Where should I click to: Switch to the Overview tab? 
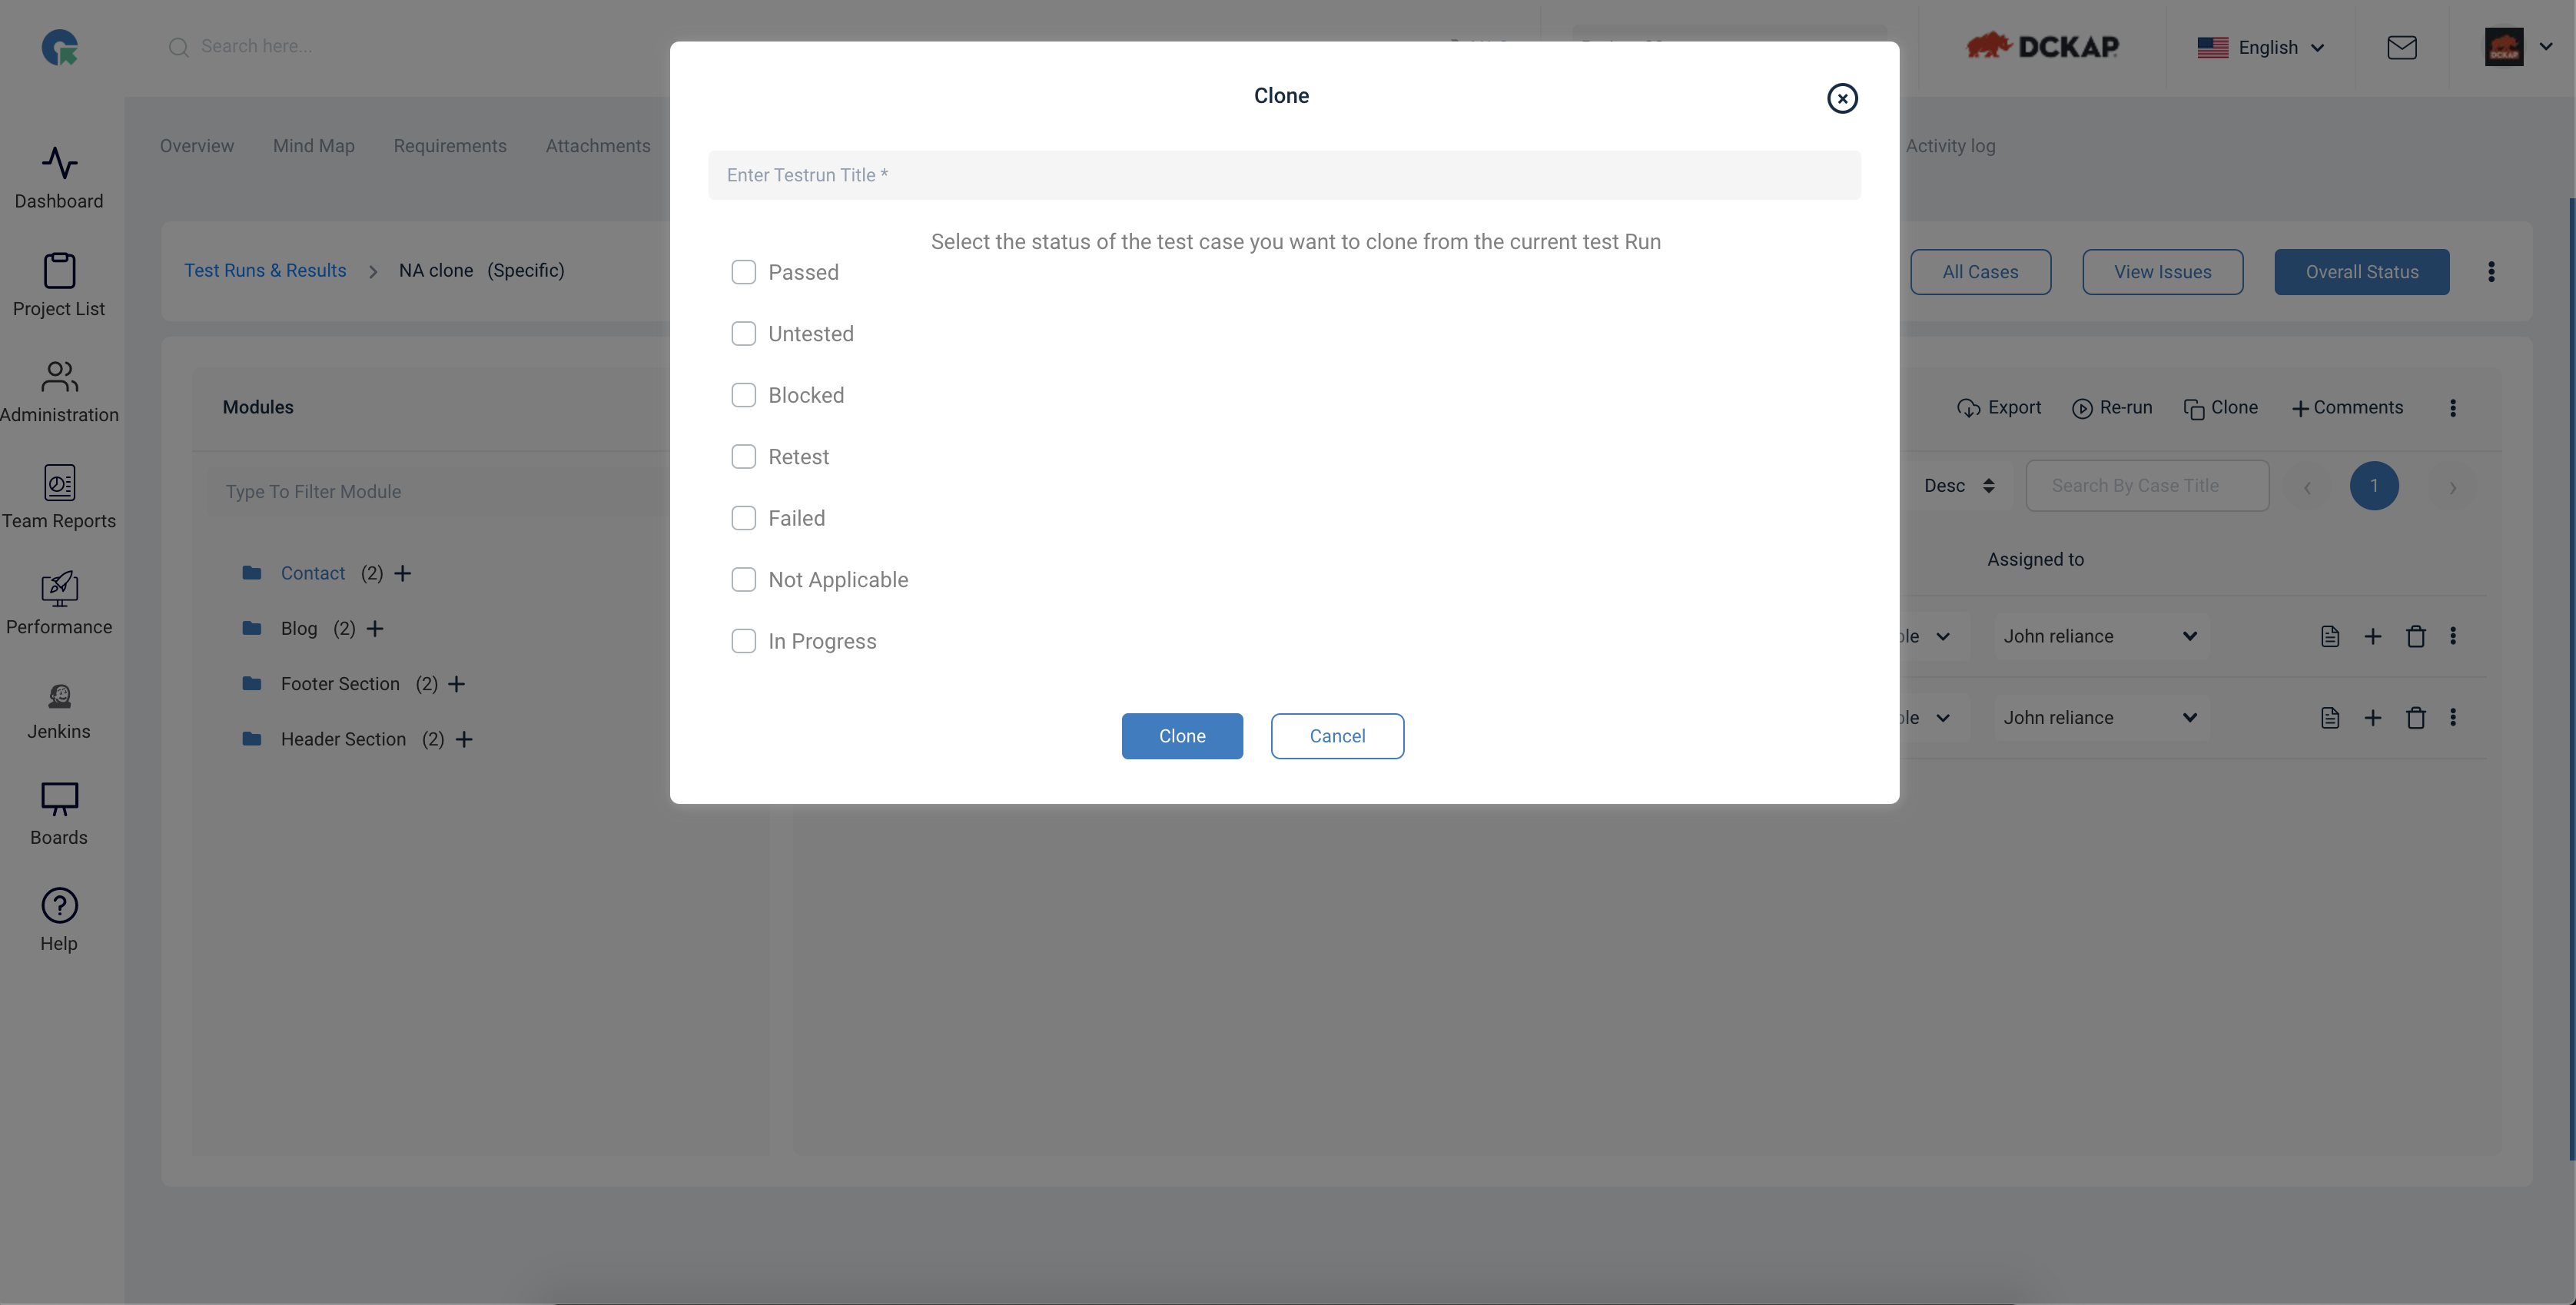[x=197, y=146]
